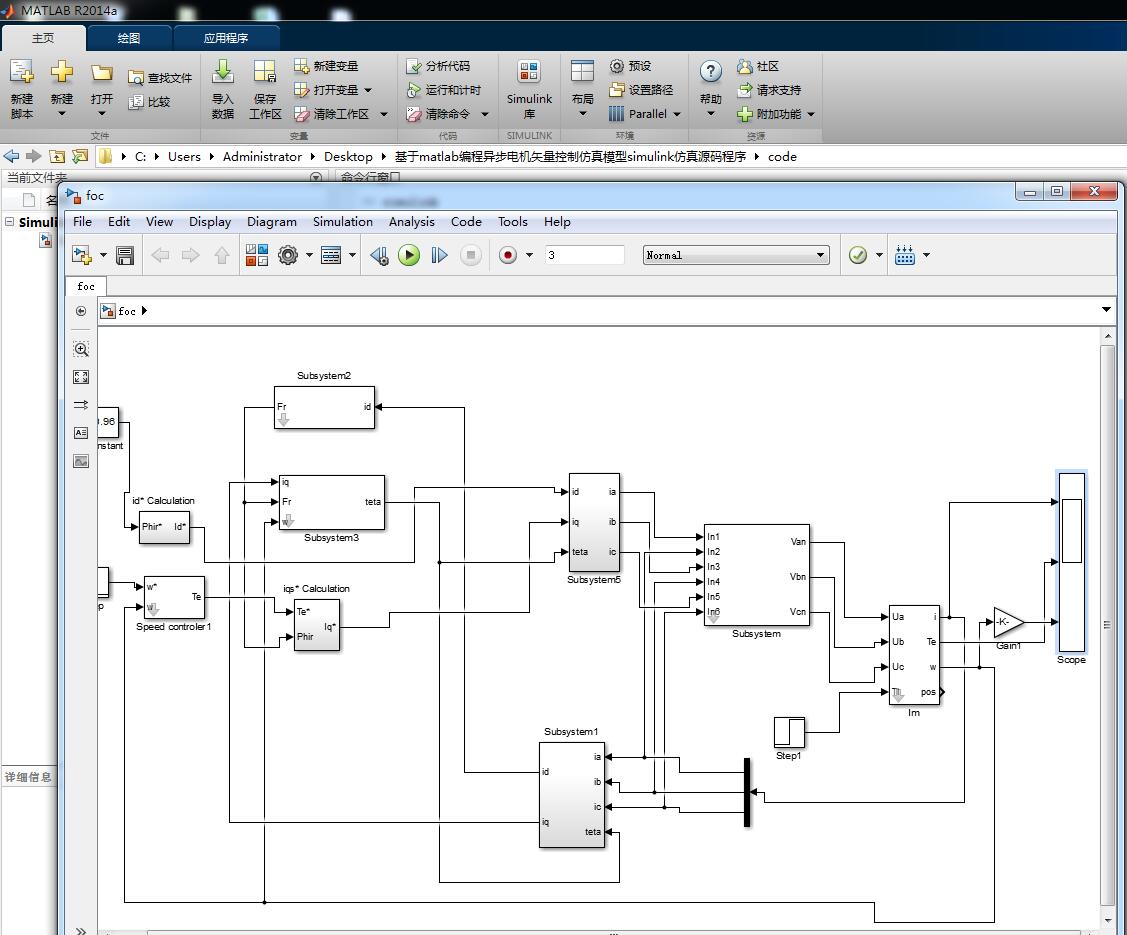This screenshot has width=1127, height=935.
Task: Click the foc model tab
Action: [x=86, y=286]
